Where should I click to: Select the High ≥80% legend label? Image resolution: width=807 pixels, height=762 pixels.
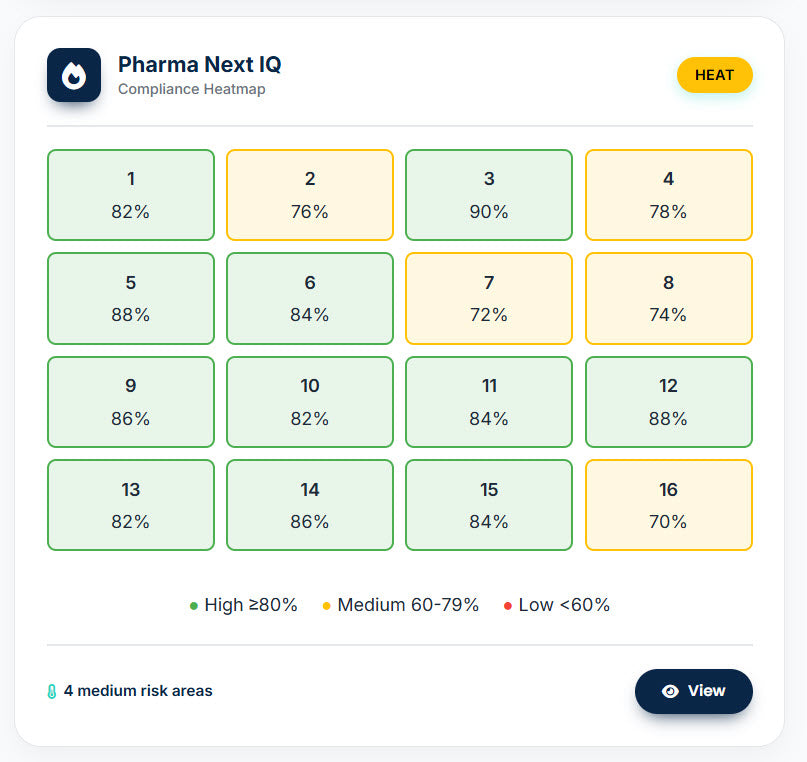tap(250, 605)
